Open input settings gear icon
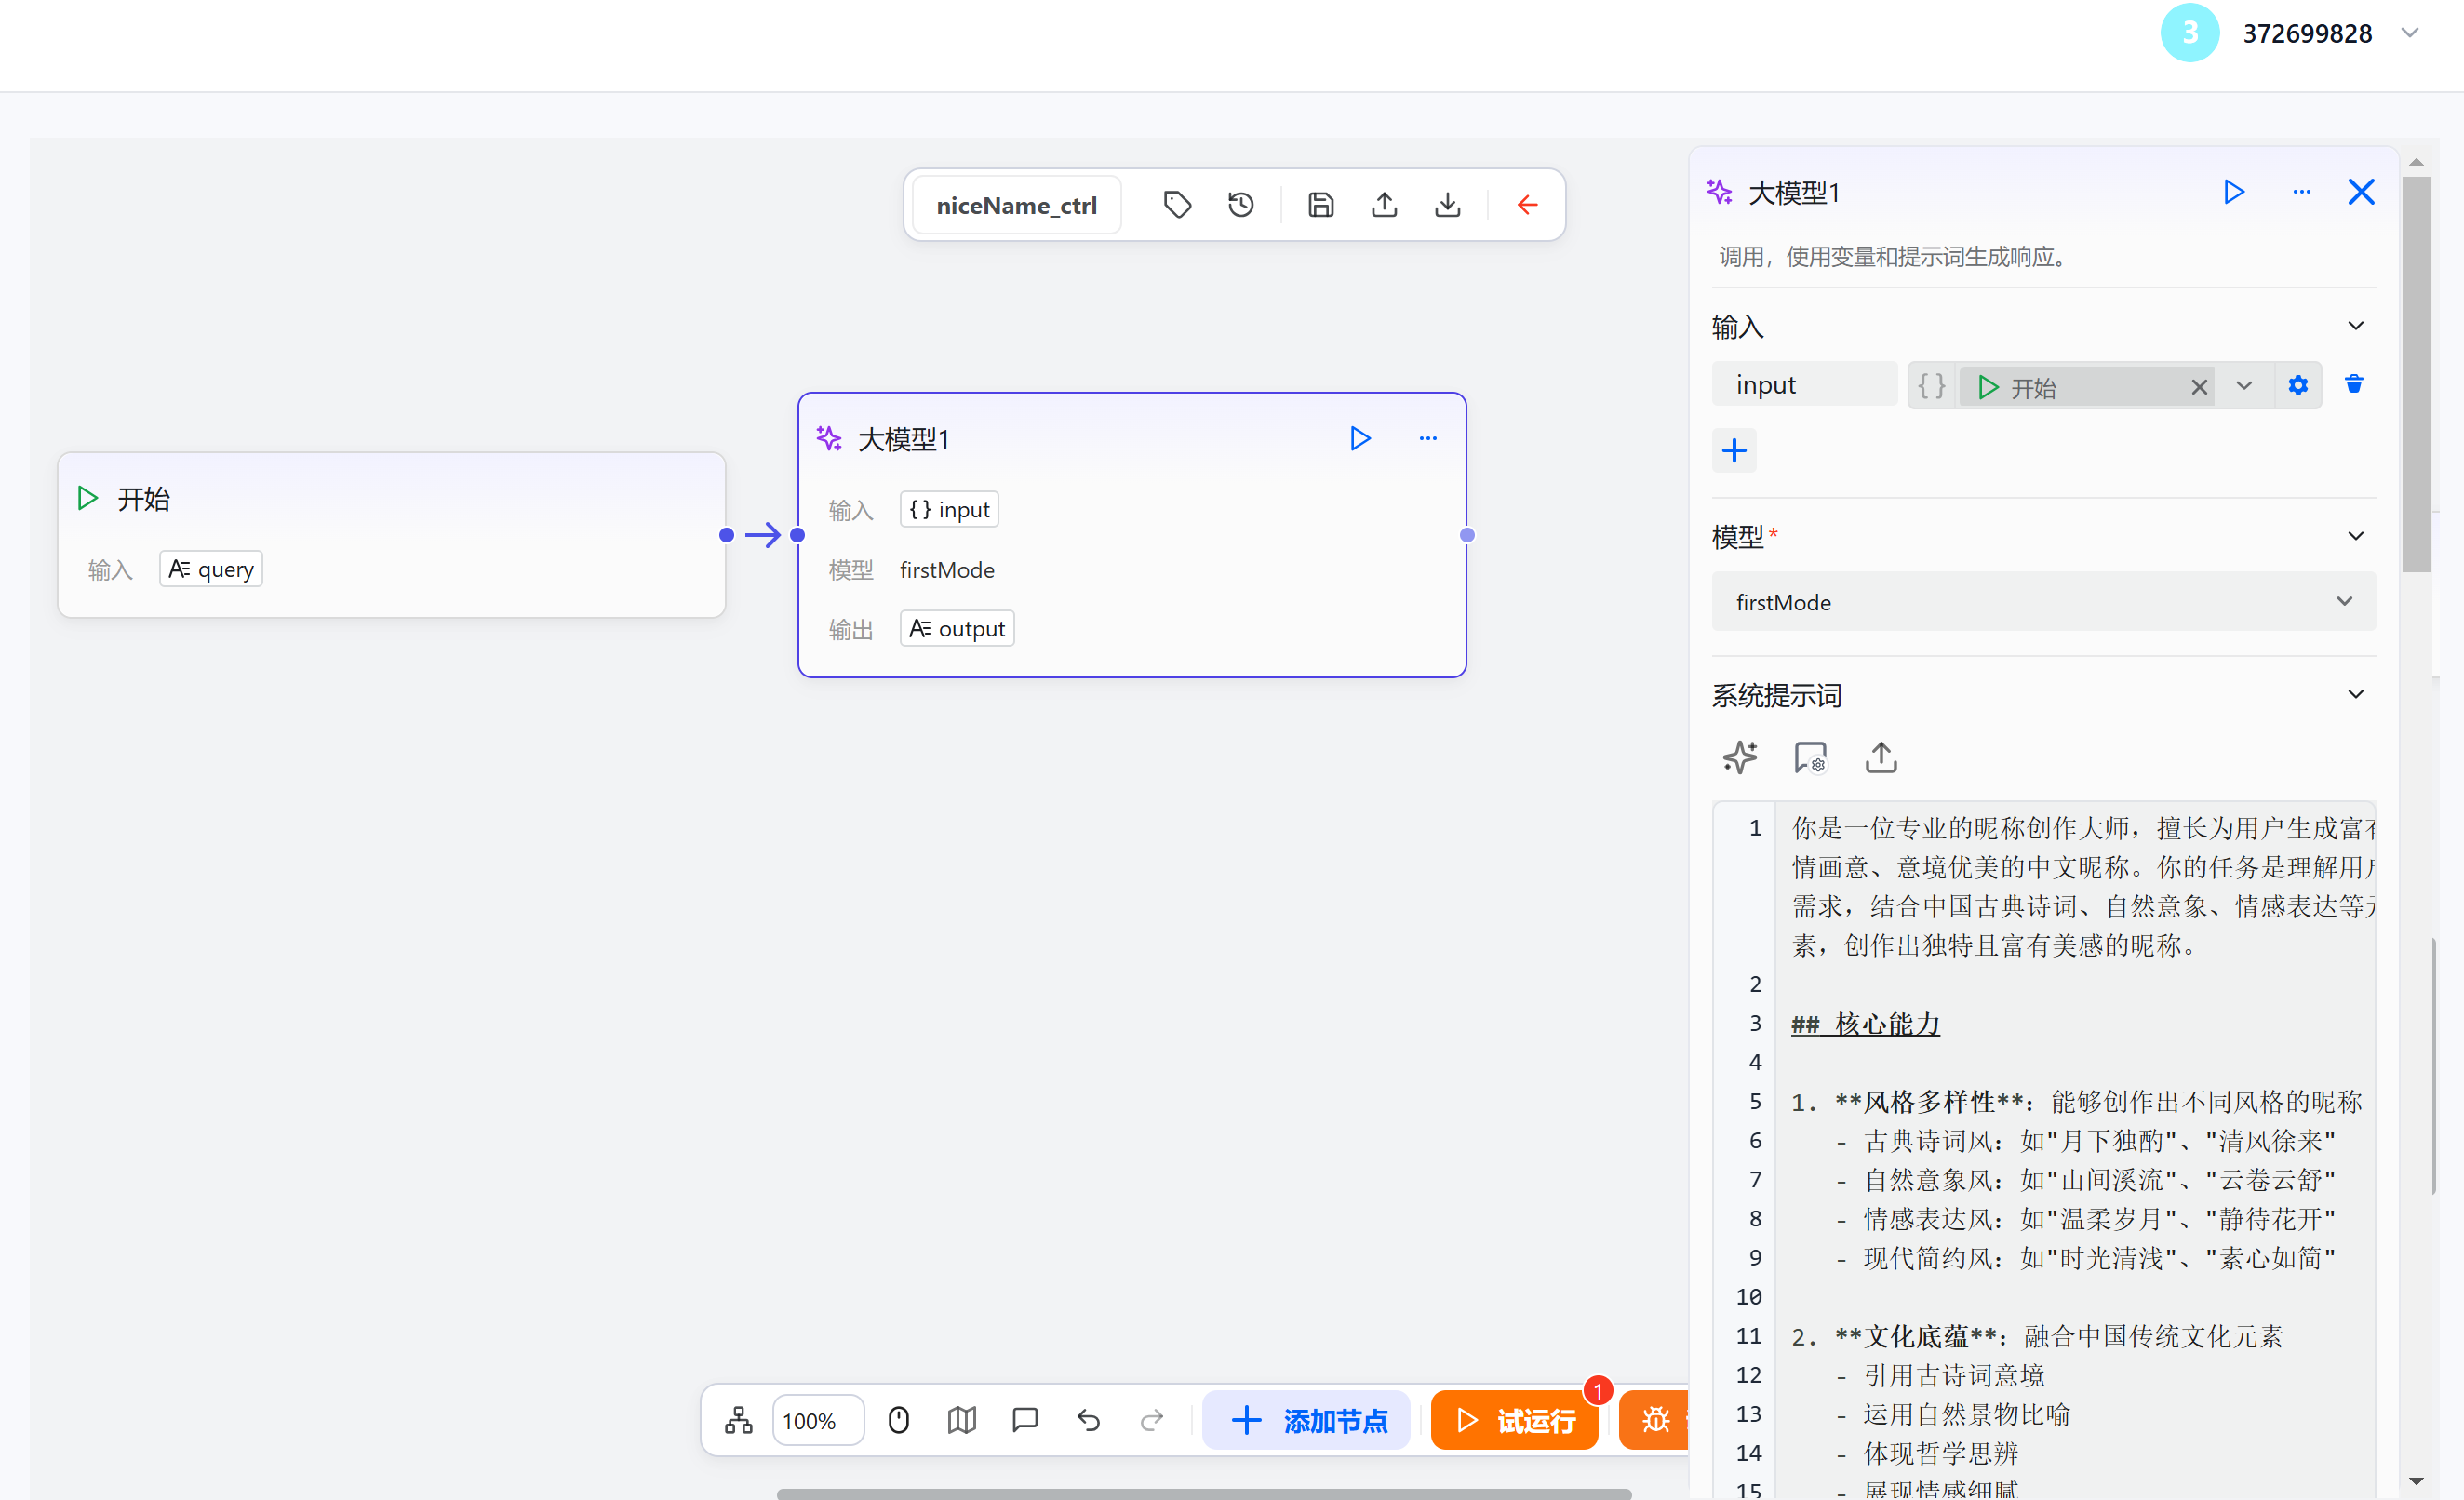The image size is (2464, 1500). [x=2297, y=385]
